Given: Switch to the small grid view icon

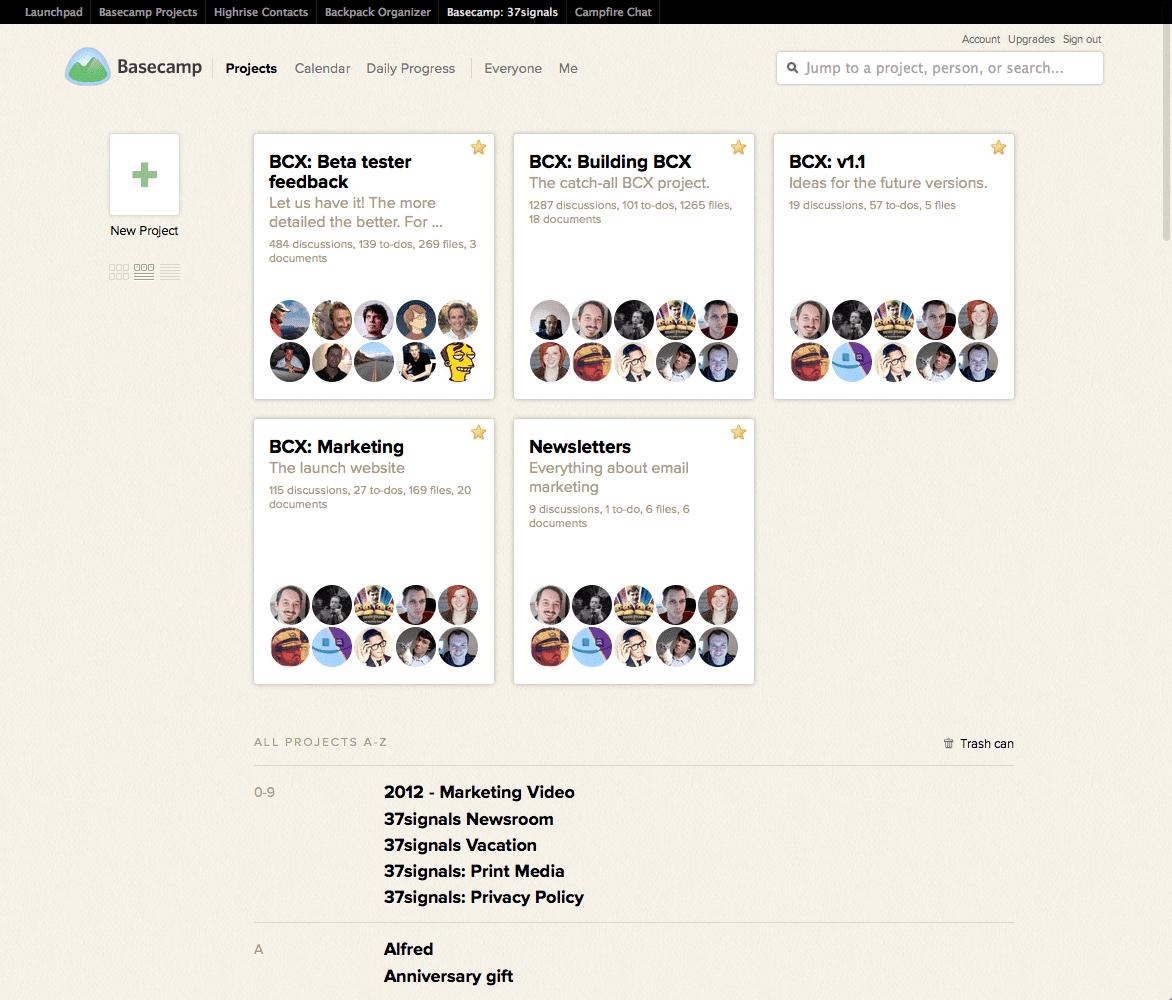Looking at the screenshot, I should [x=119, y=272].
